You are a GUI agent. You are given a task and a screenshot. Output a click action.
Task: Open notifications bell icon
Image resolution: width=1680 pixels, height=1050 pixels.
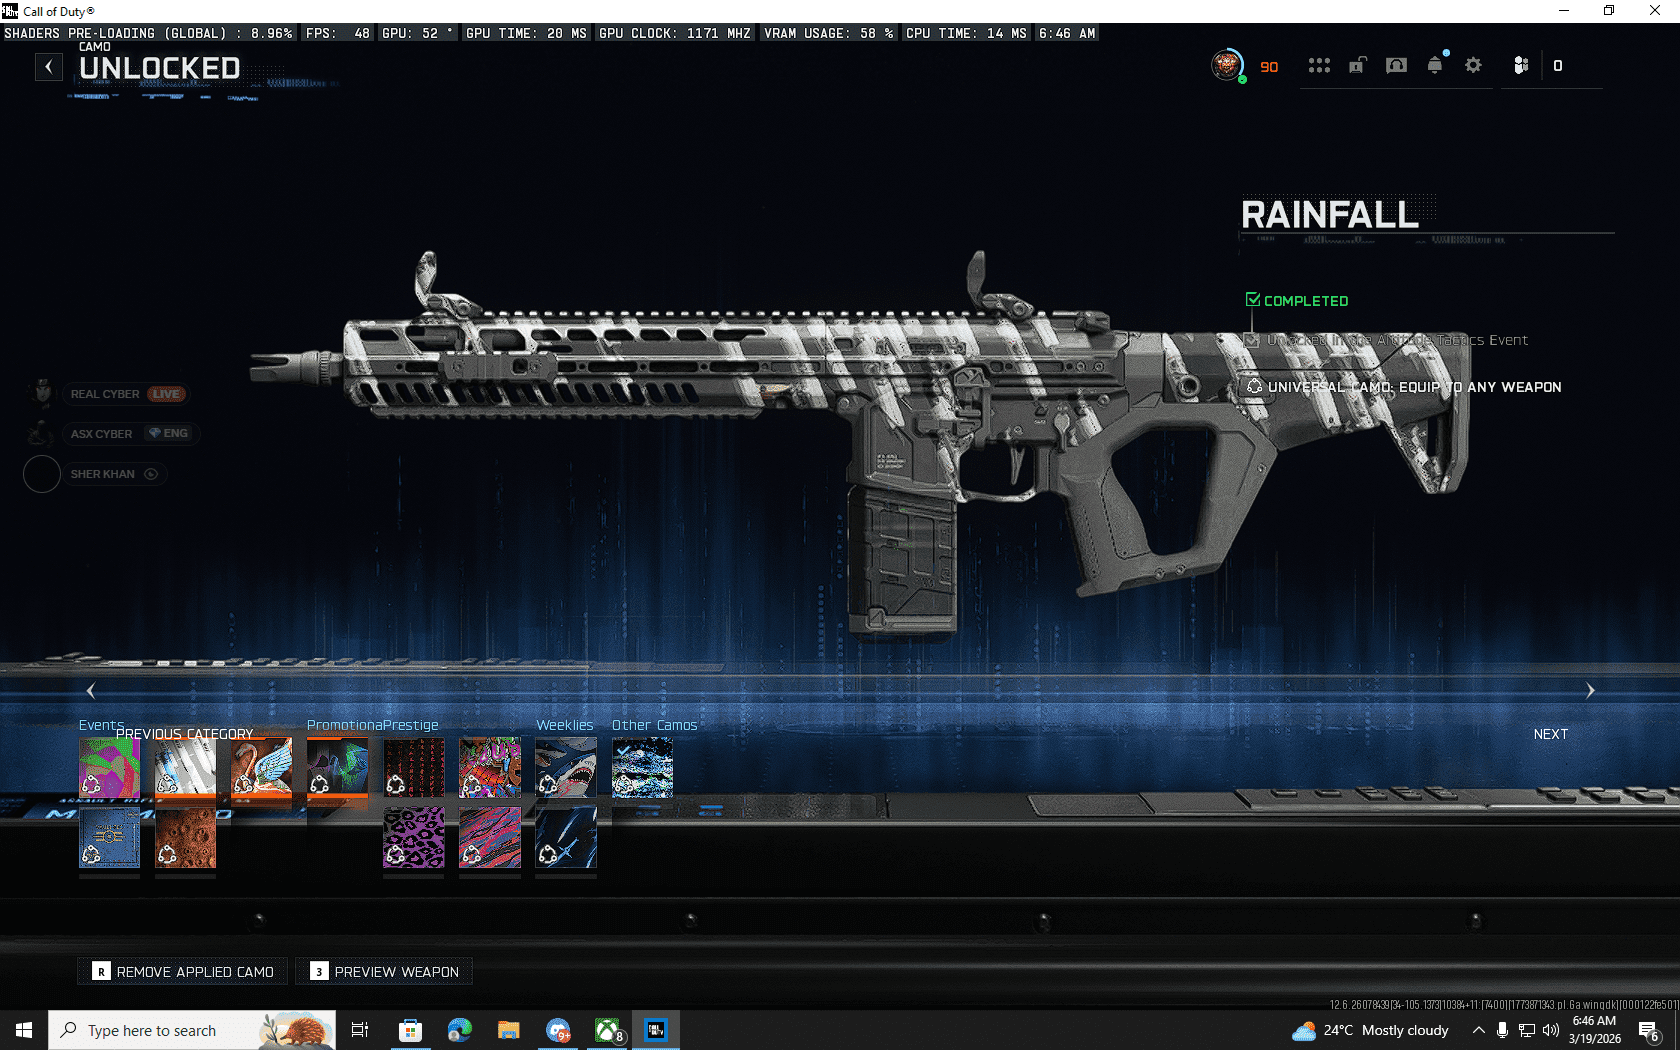click(x=1435, y=66)
